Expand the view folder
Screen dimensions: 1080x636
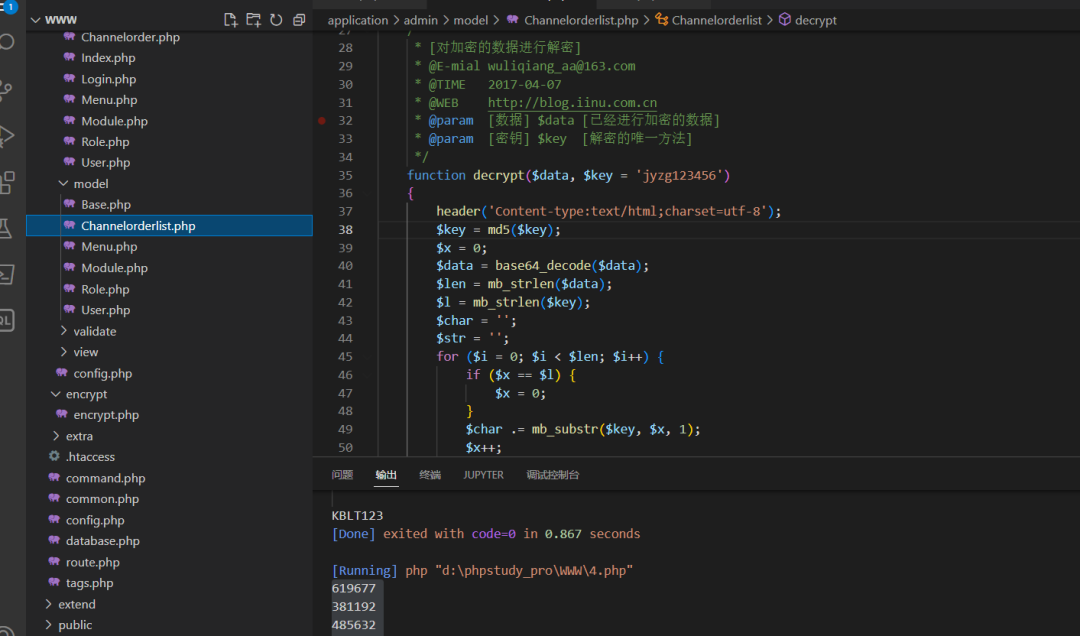coord(63,351)
